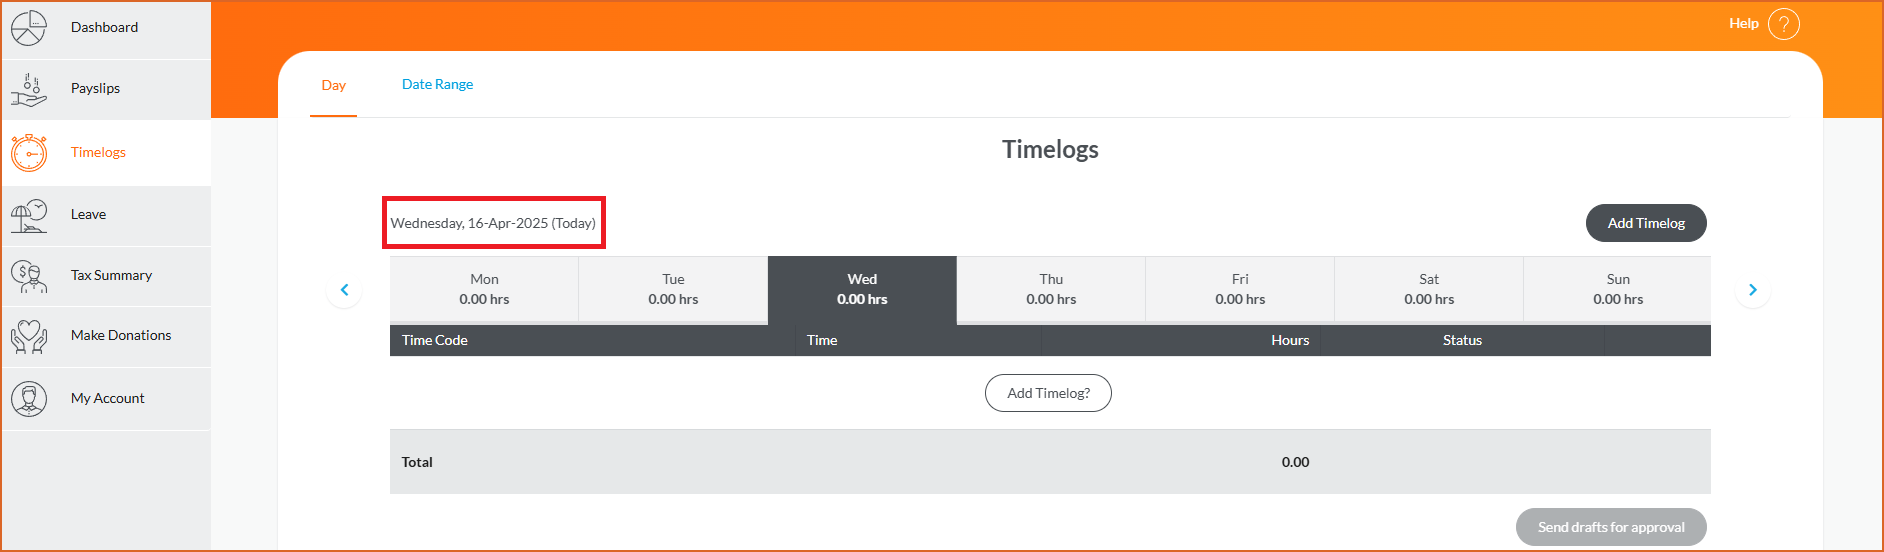Choose the Sun 0.00 hrs day cell

click(x=1618, y=289)
